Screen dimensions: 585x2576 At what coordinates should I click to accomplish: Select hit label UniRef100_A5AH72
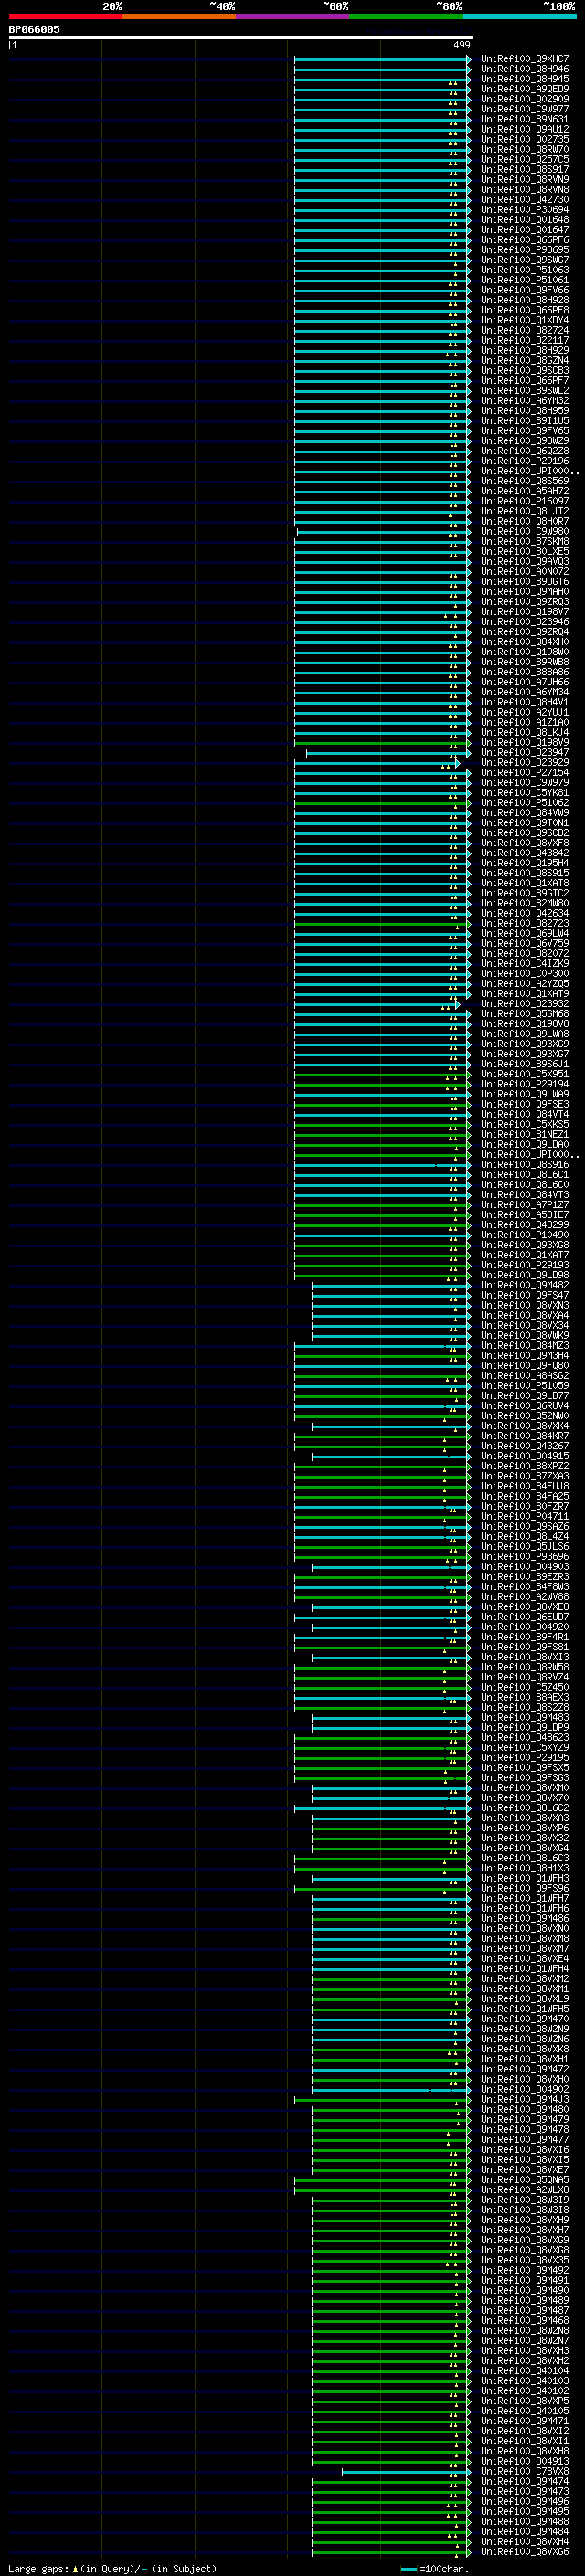tap(525, 492)
